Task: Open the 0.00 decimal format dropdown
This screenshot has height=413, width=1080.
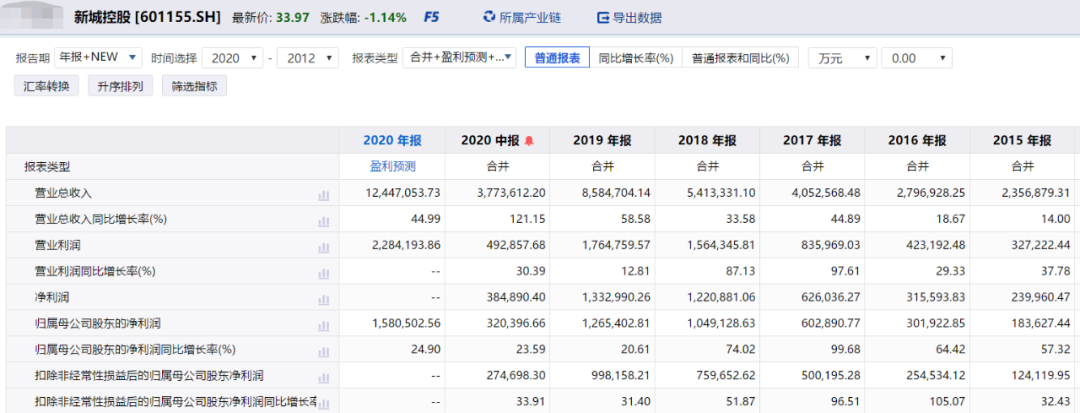Action: [x=917, y=58]
